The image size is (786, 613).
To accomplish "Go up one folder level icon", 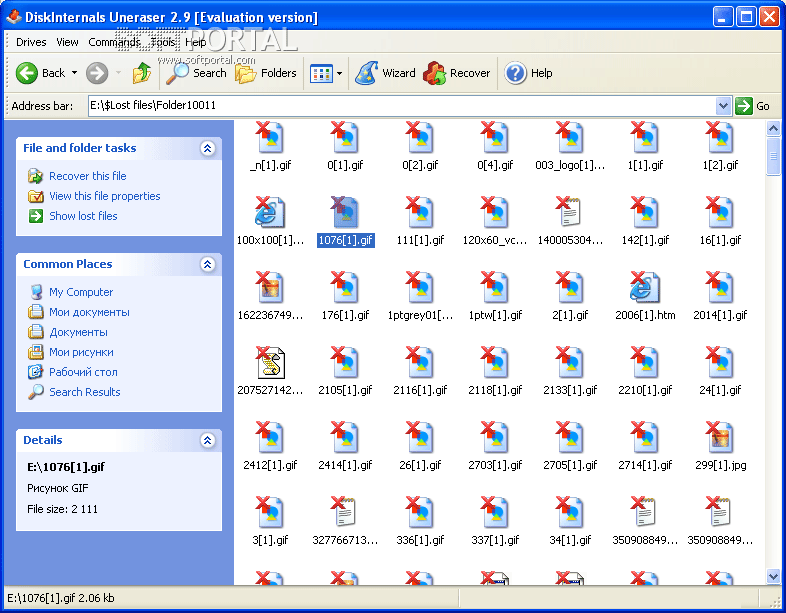I will pos(142,73).
